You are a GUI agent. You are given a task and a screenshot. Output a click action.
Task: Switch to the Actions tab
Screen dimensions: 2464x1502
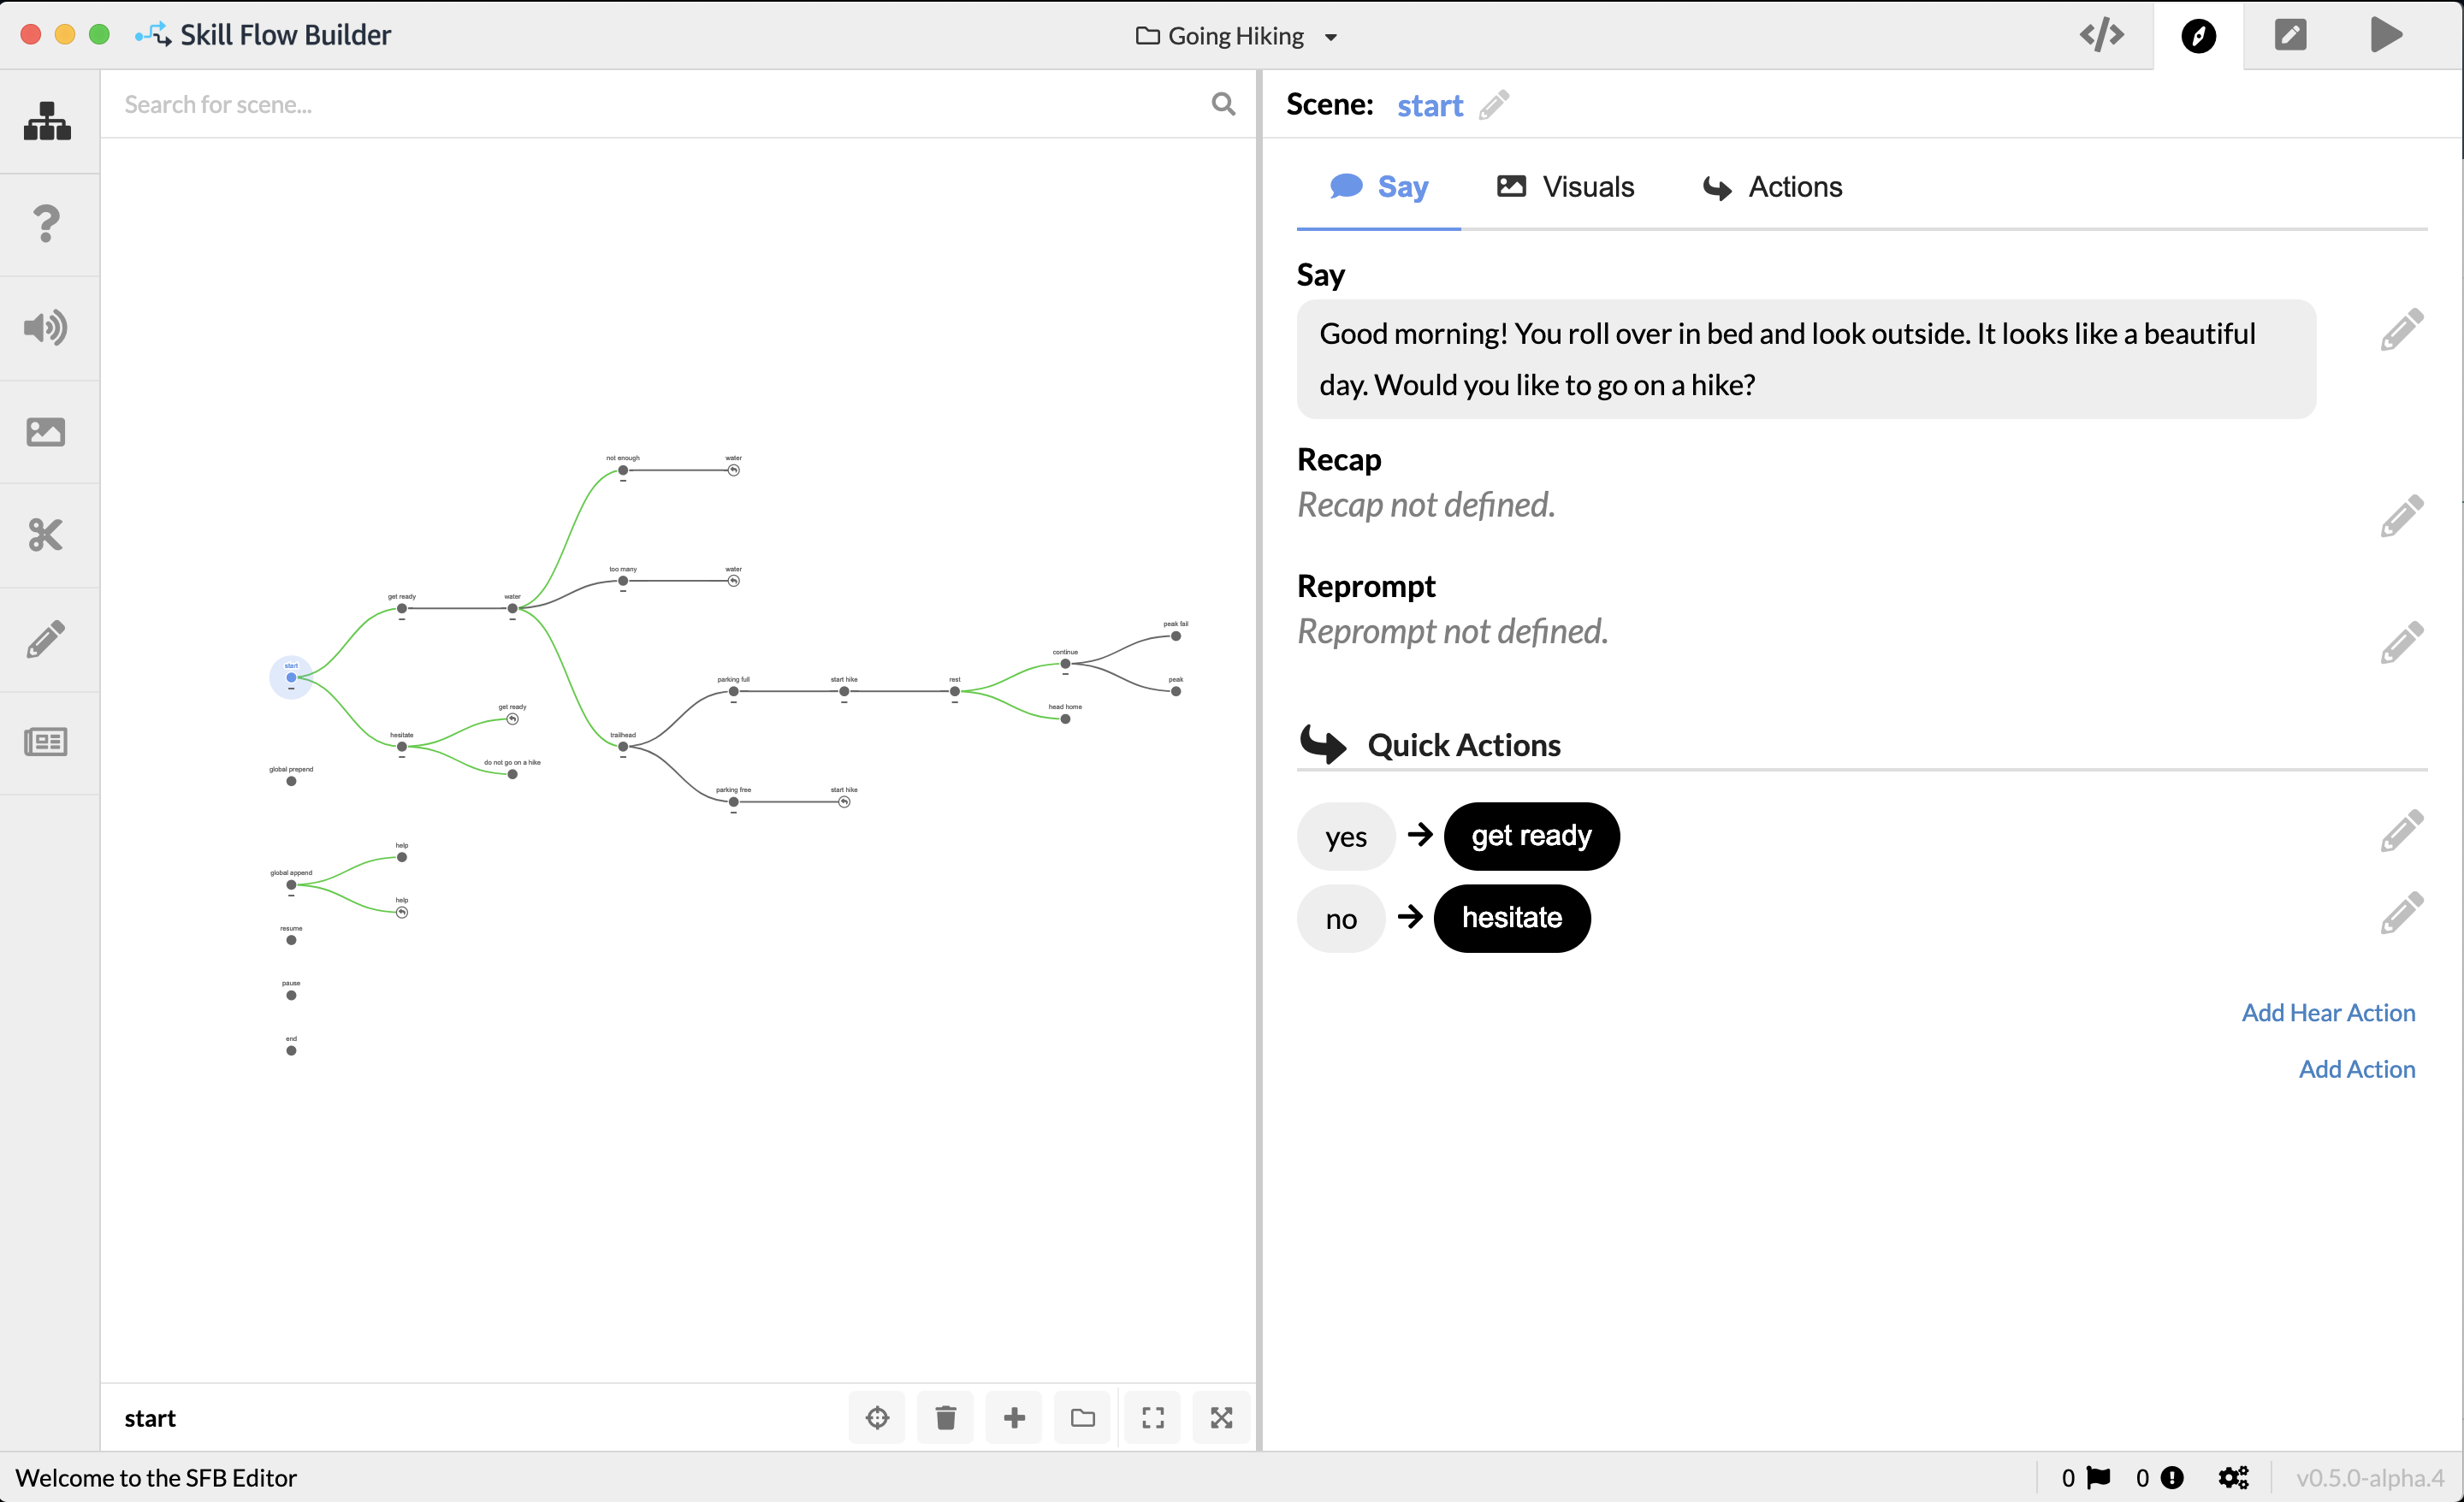1772,187
